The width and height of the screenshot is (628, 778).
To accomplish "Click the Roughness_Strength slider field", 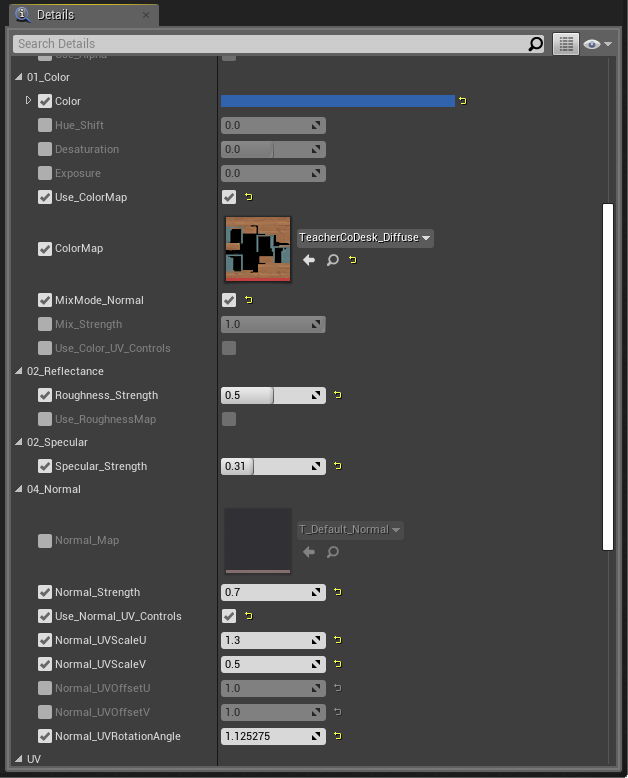I will coord(273,395).
